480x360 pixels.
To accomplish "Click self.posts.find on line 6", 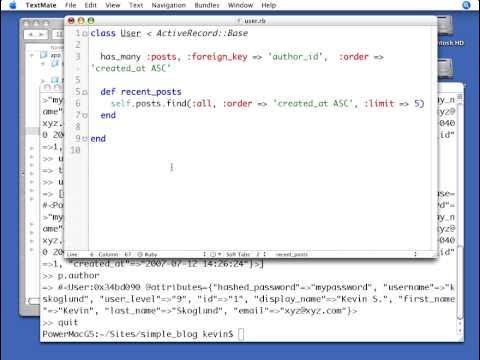I will [x=148, y=104].
